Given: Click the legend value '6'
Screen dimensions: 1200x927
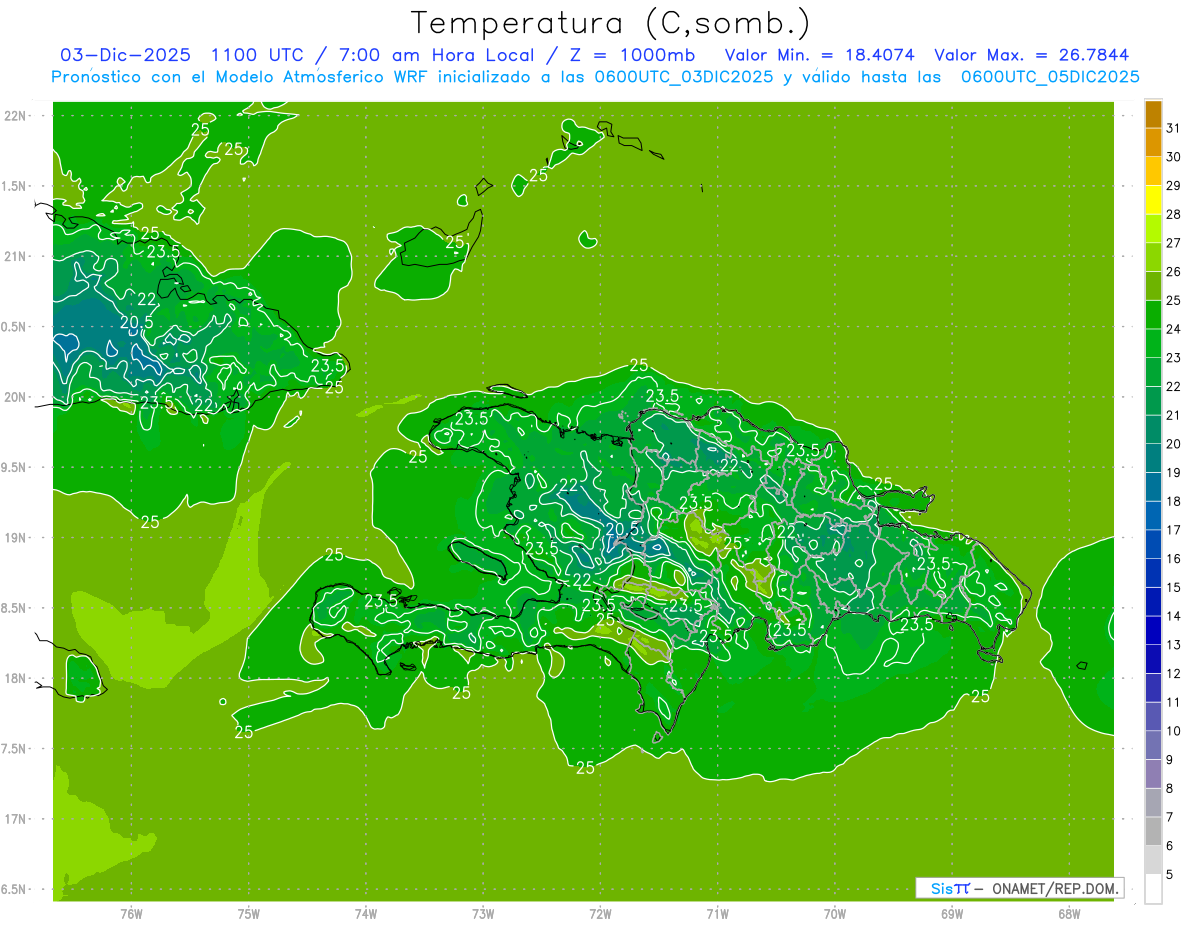Looking at the screenshot, I should tap(1170, 846).
